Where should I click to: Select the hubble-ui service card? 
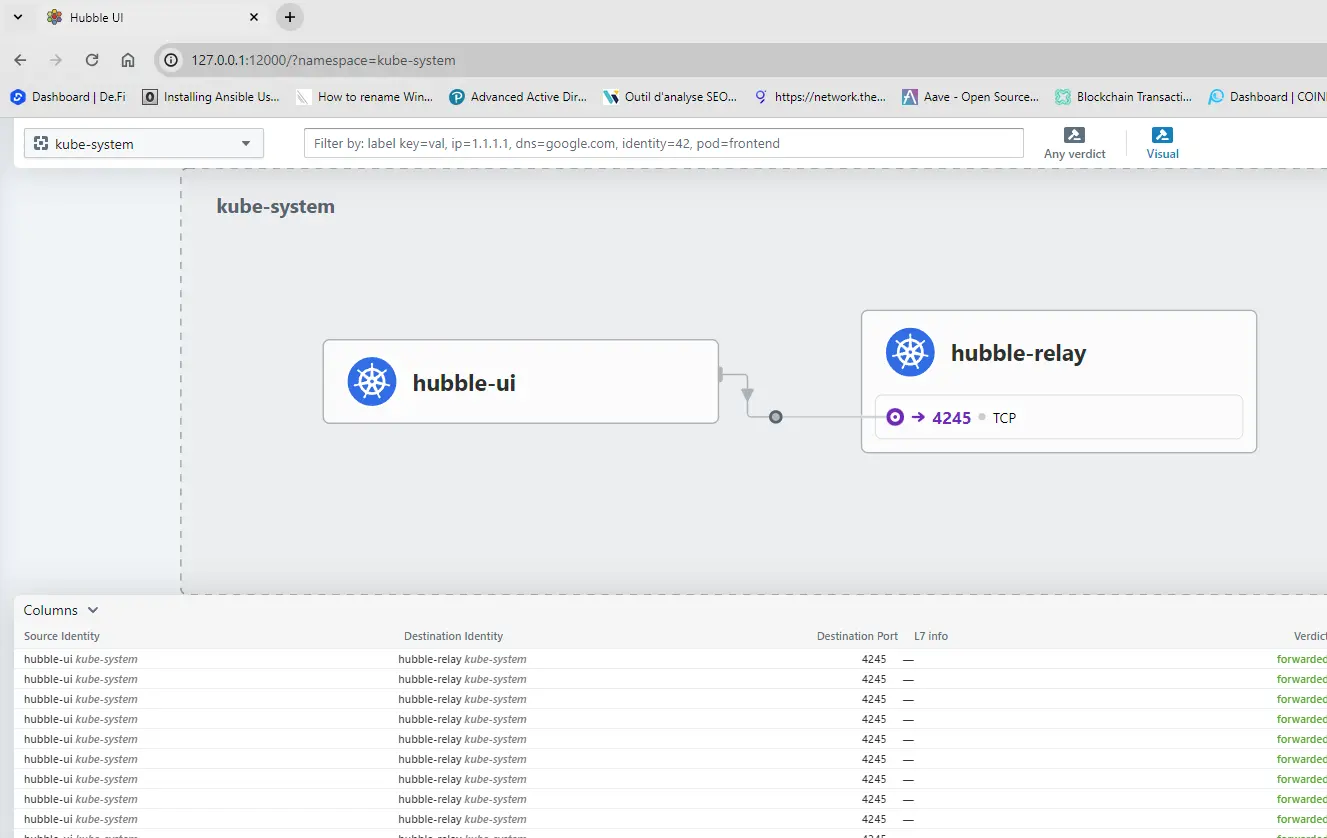(520, 382)
